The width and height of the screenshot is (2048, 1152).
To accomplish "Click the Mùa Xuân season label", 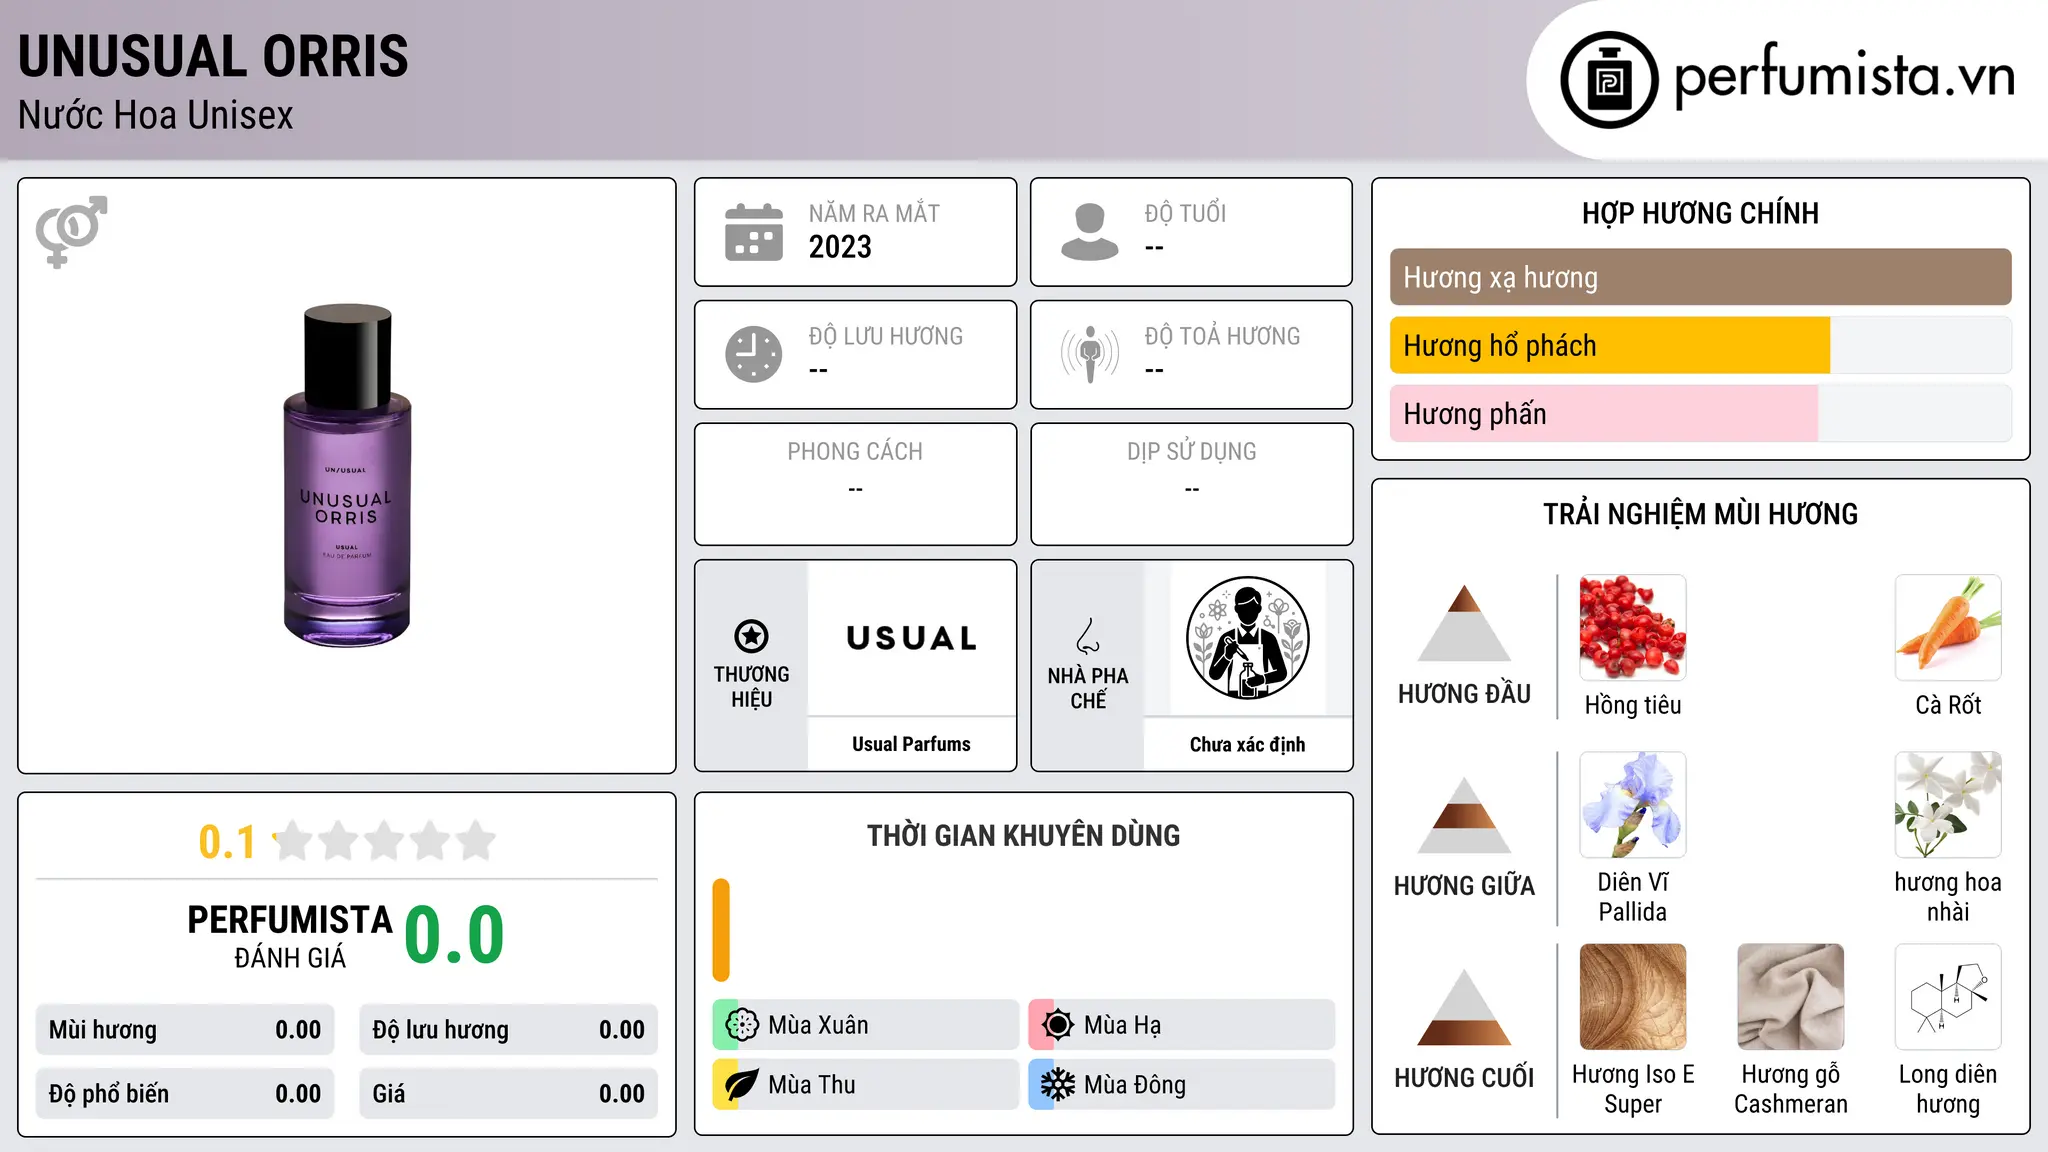I will pos(818,1025).
